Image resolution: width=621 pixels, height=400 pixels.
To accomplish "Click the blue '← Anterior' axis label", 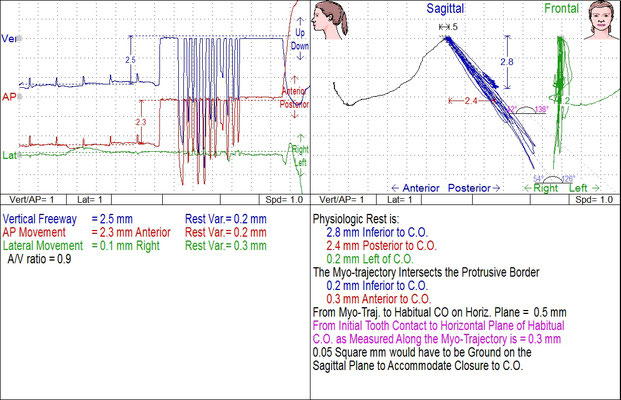I will (x=415, y=188).
